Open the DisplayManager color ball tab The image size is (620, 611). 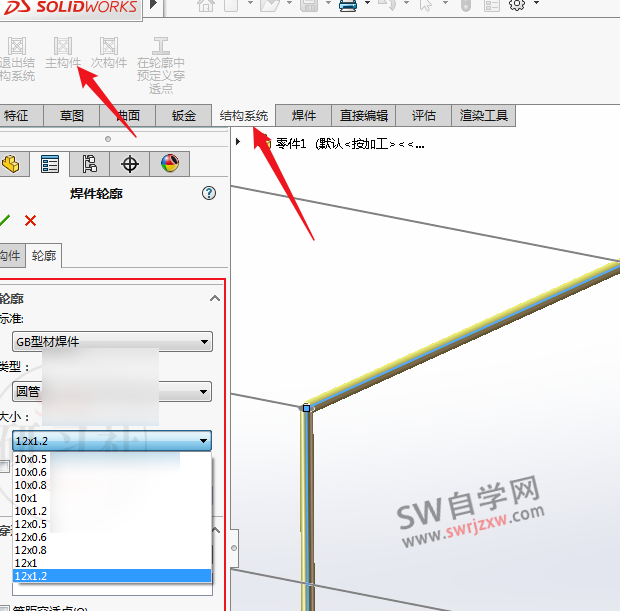[x=170, y=164]
